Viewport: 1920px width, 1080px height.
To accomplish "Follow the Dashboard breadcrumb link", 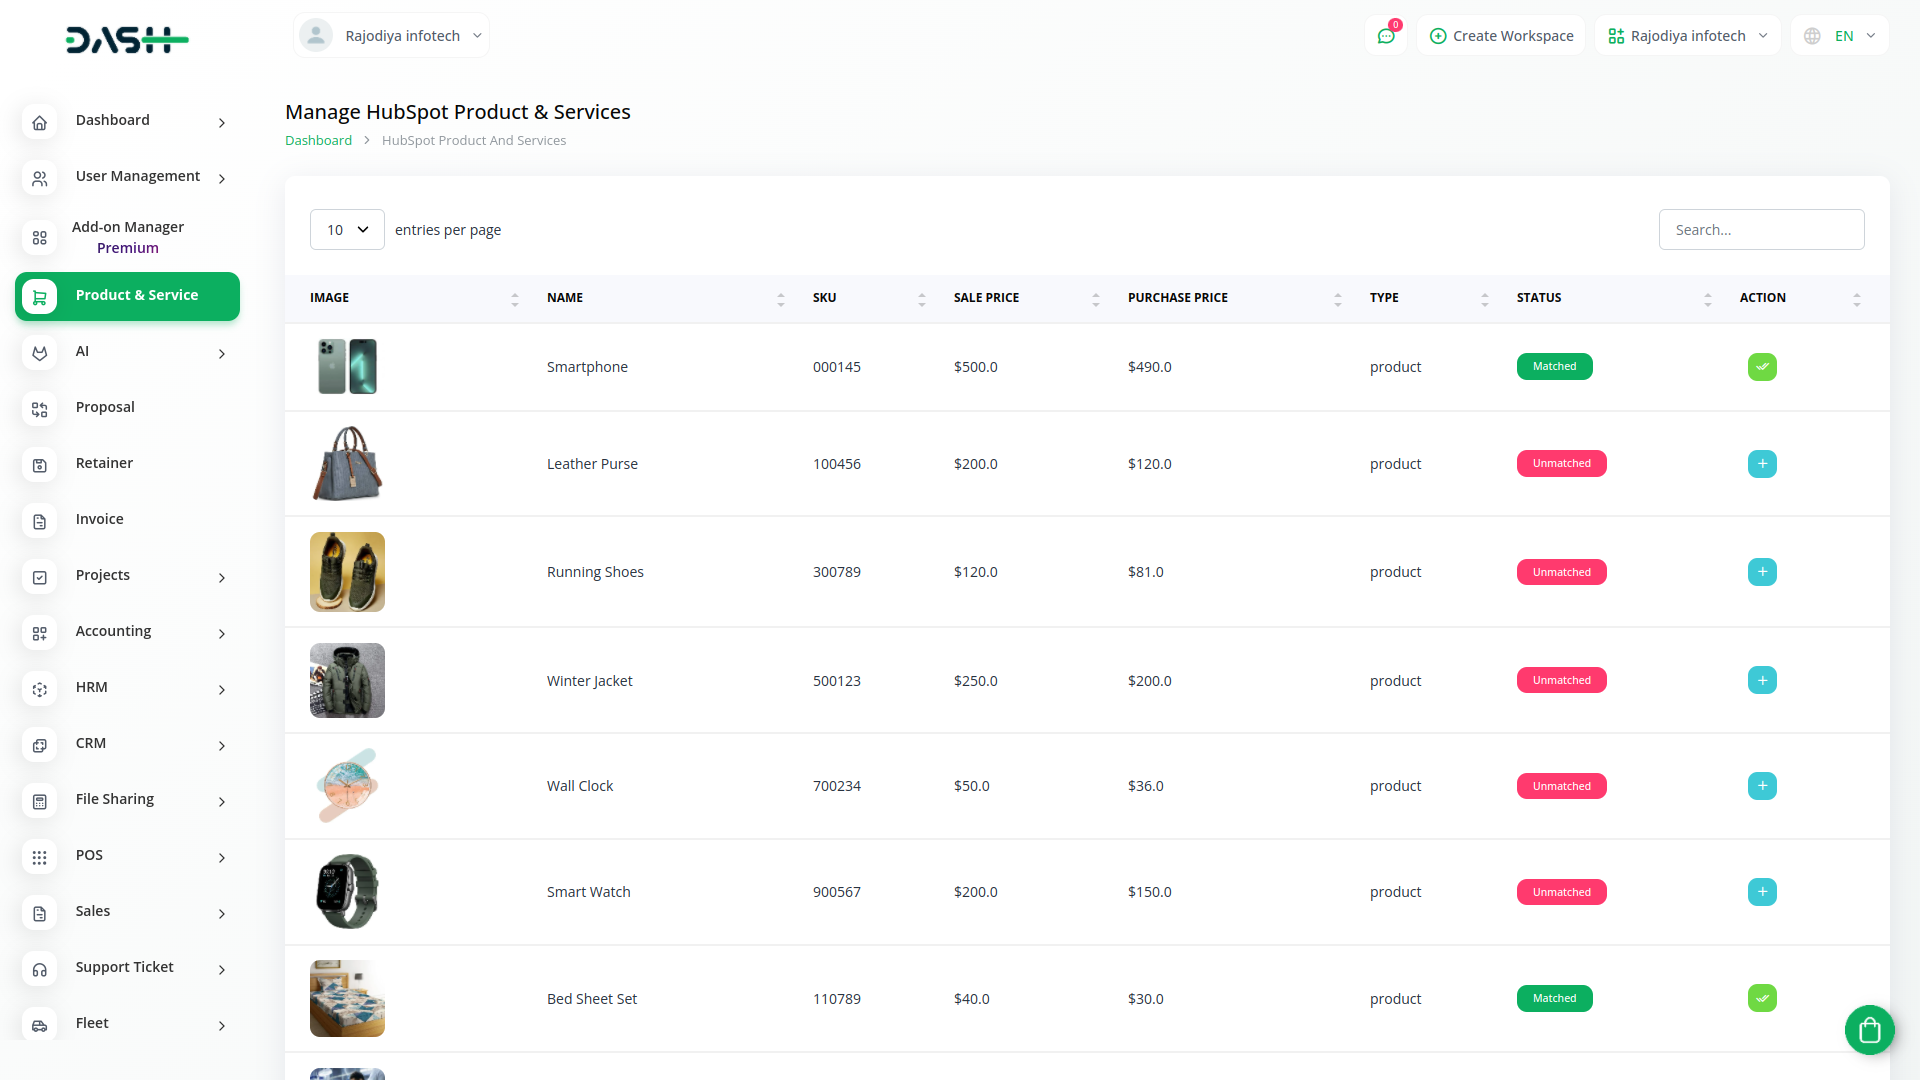I will point(318,141).
